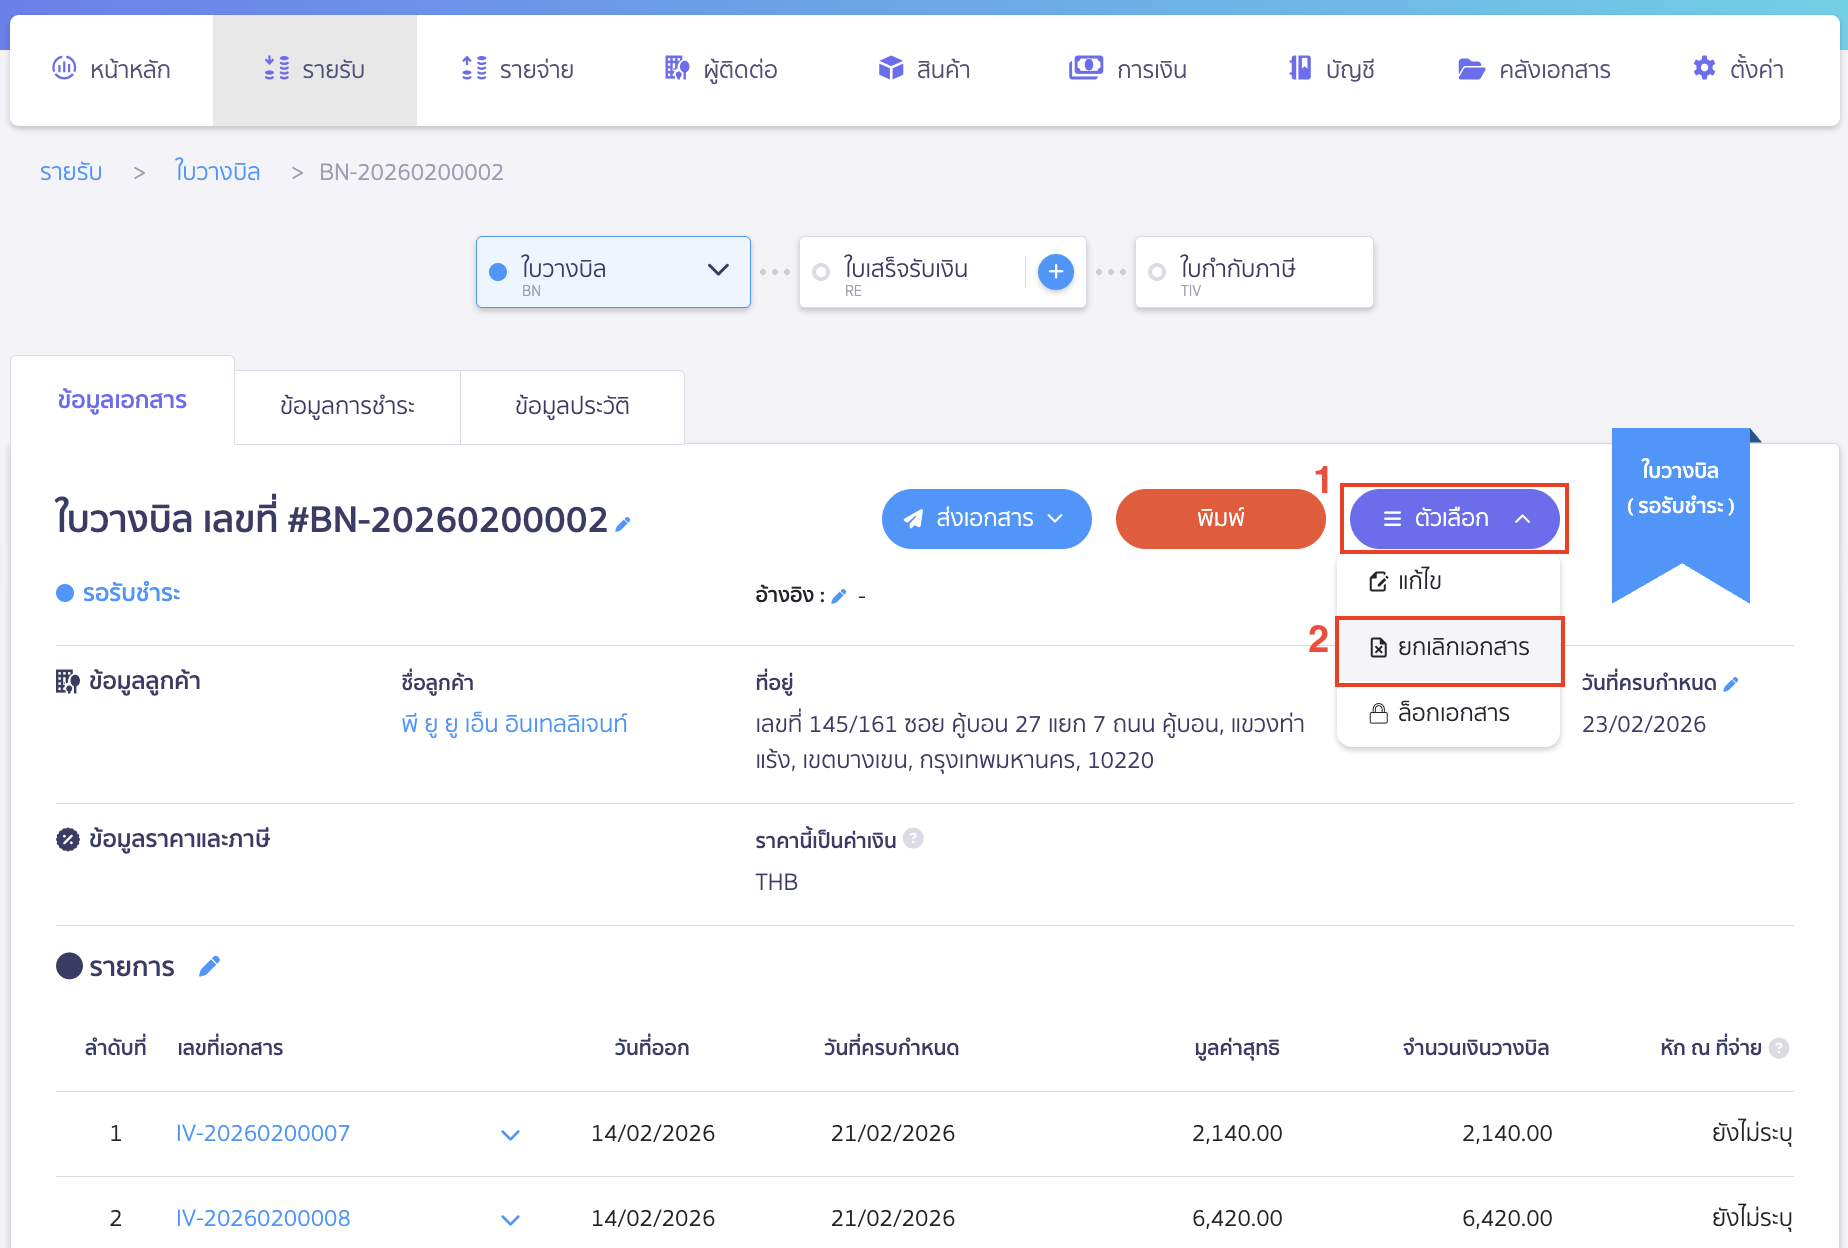The image size is (1848, 1248).
Task: Click the help icon beside หัก ณ ที่จ่าย
Action: (1778, 1048)
